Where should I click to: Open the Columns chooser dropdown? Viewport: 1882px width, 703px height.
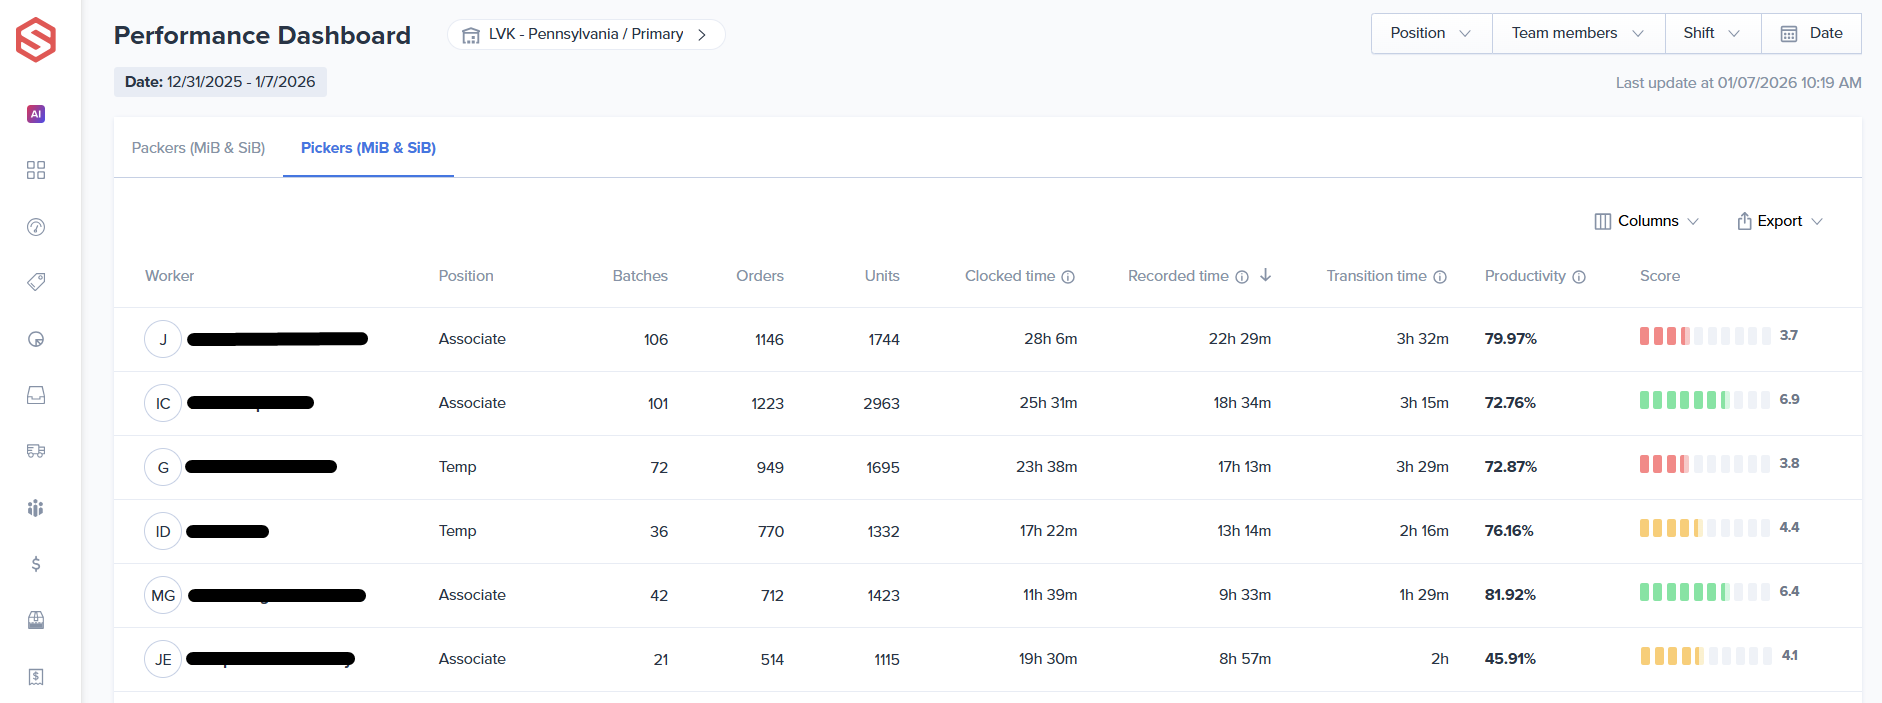[1647, 221]
